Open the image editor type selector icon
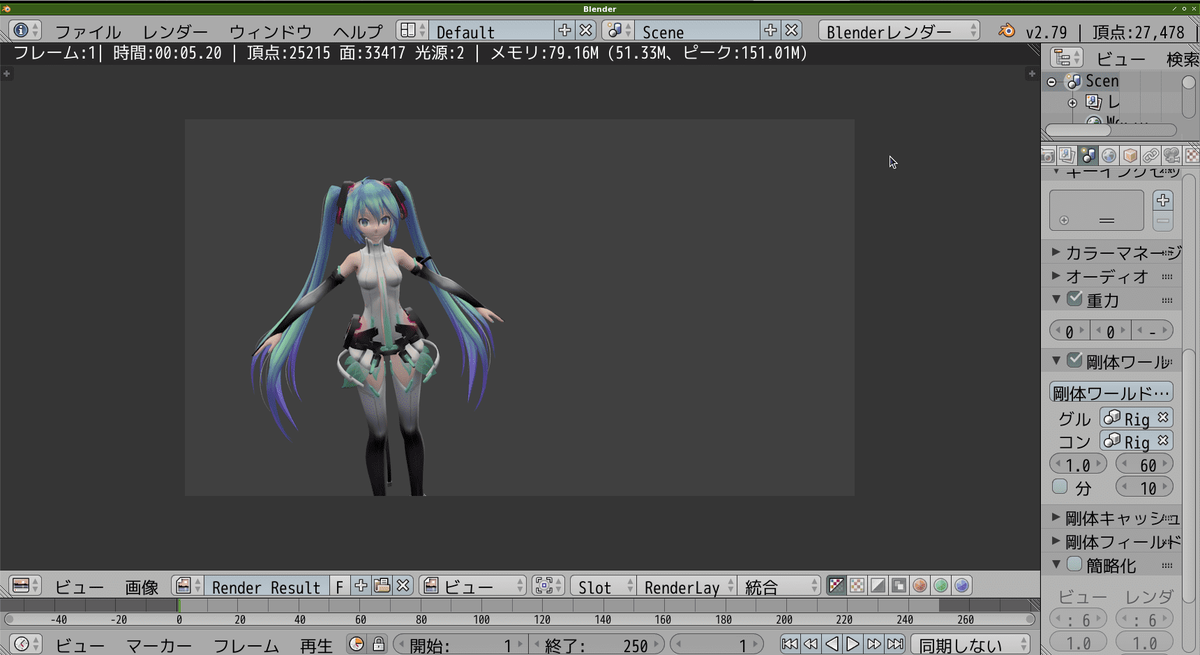 [25, 587]
